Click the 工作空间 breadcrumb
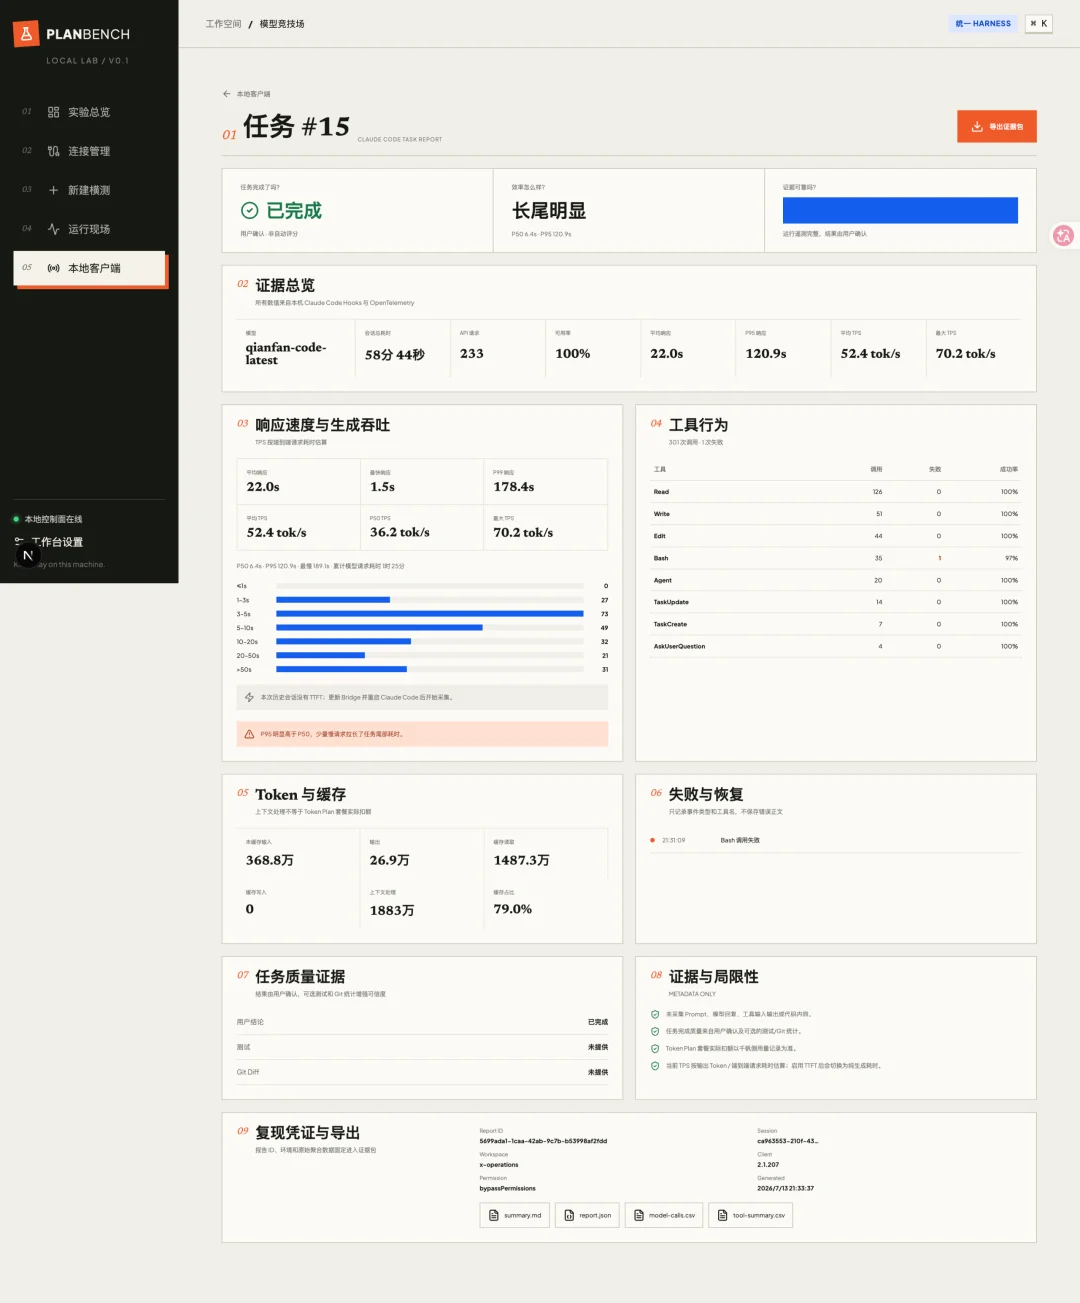Viewport: 1080px width, 1303px height. click(x=223, y=24)
